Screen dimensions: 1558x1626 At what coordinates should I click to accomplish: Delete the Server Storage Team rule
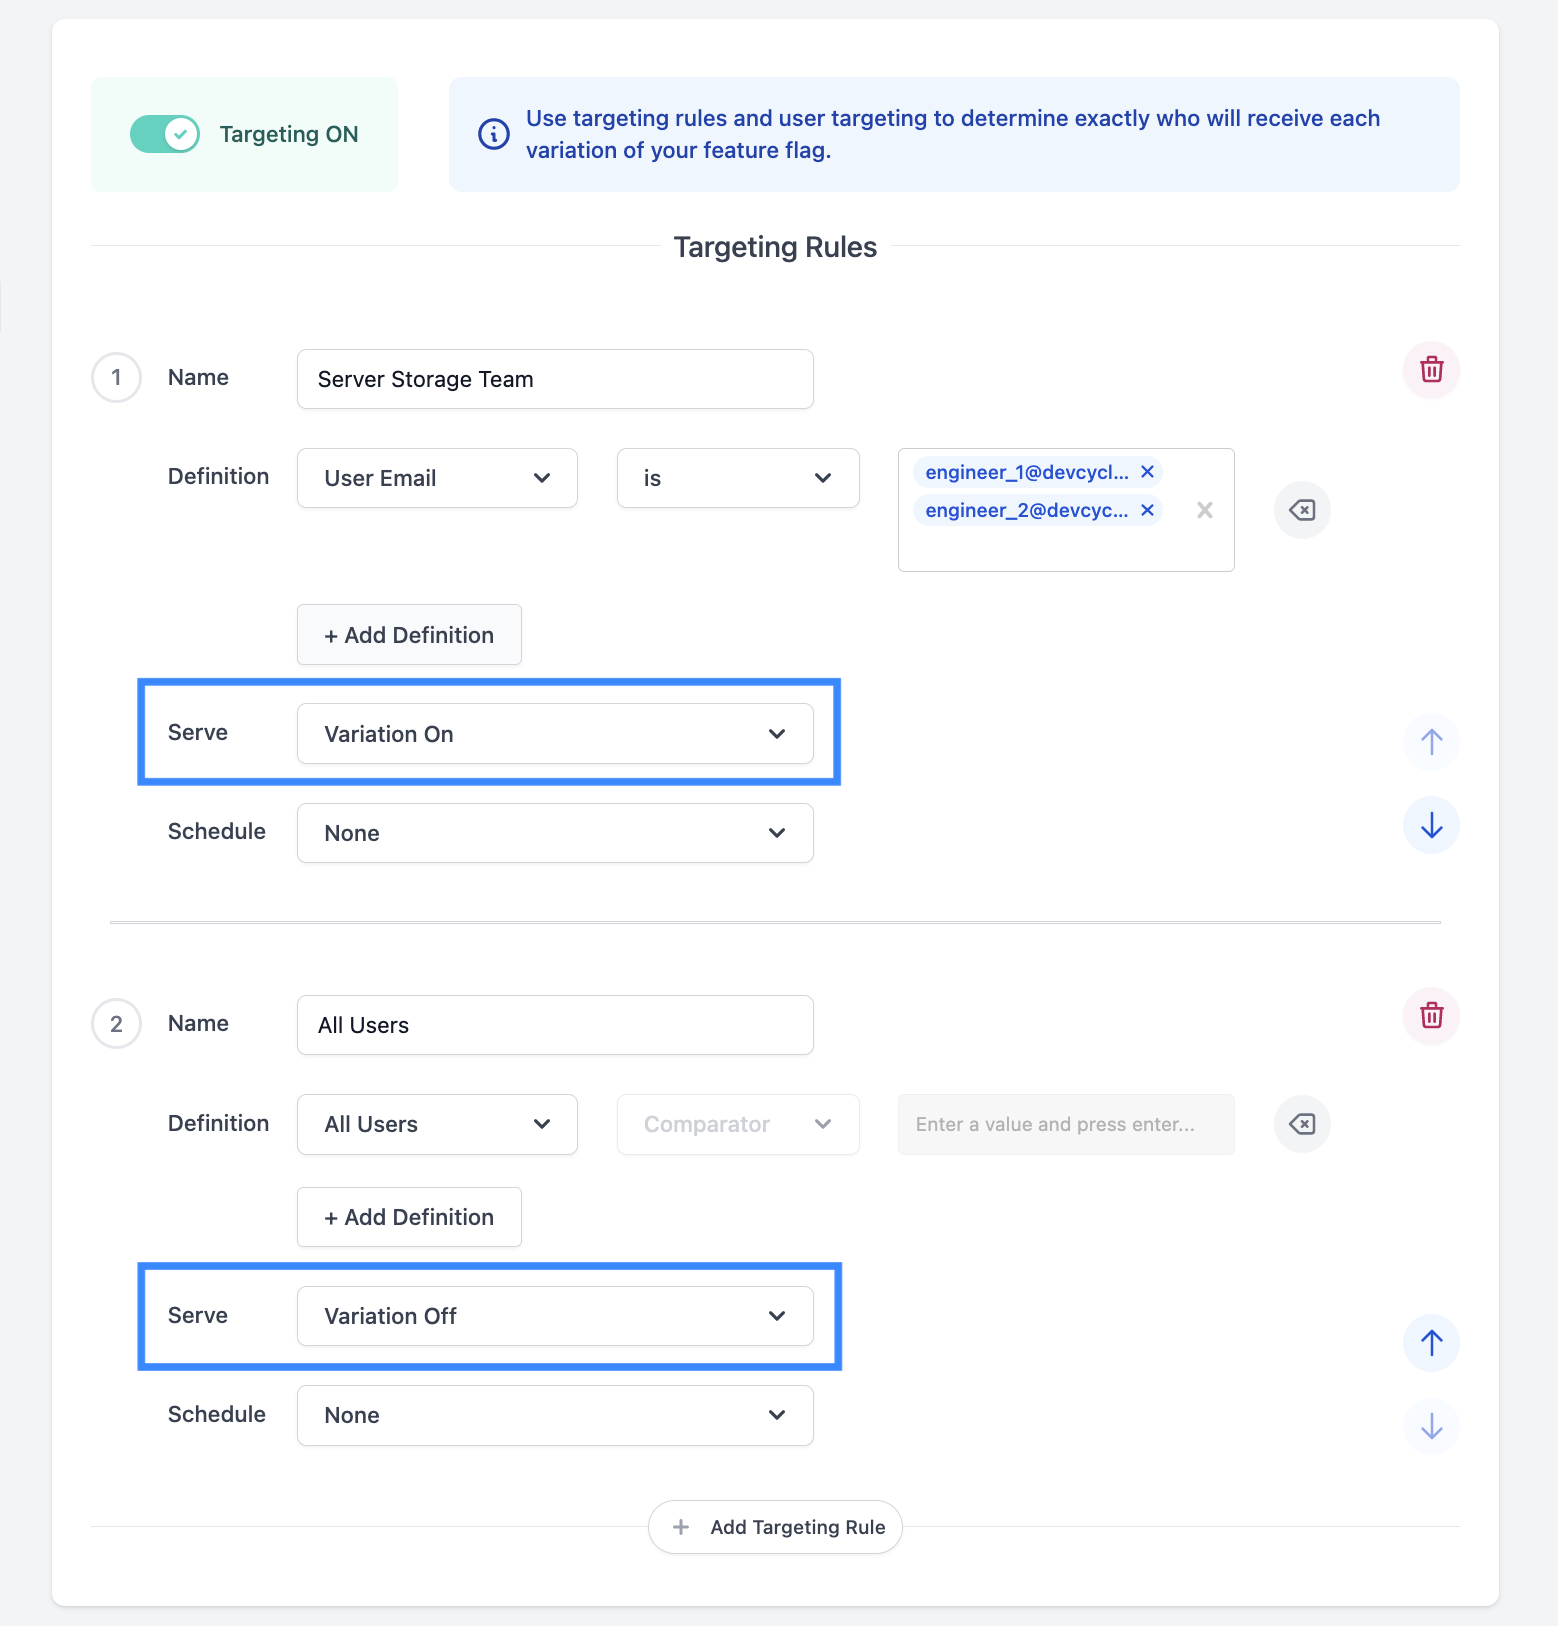[x=1431, y=370]
